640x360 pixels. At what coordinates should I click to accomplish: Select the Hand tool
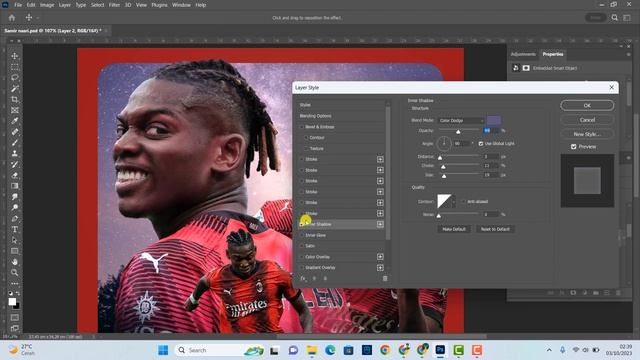[15, 262]
